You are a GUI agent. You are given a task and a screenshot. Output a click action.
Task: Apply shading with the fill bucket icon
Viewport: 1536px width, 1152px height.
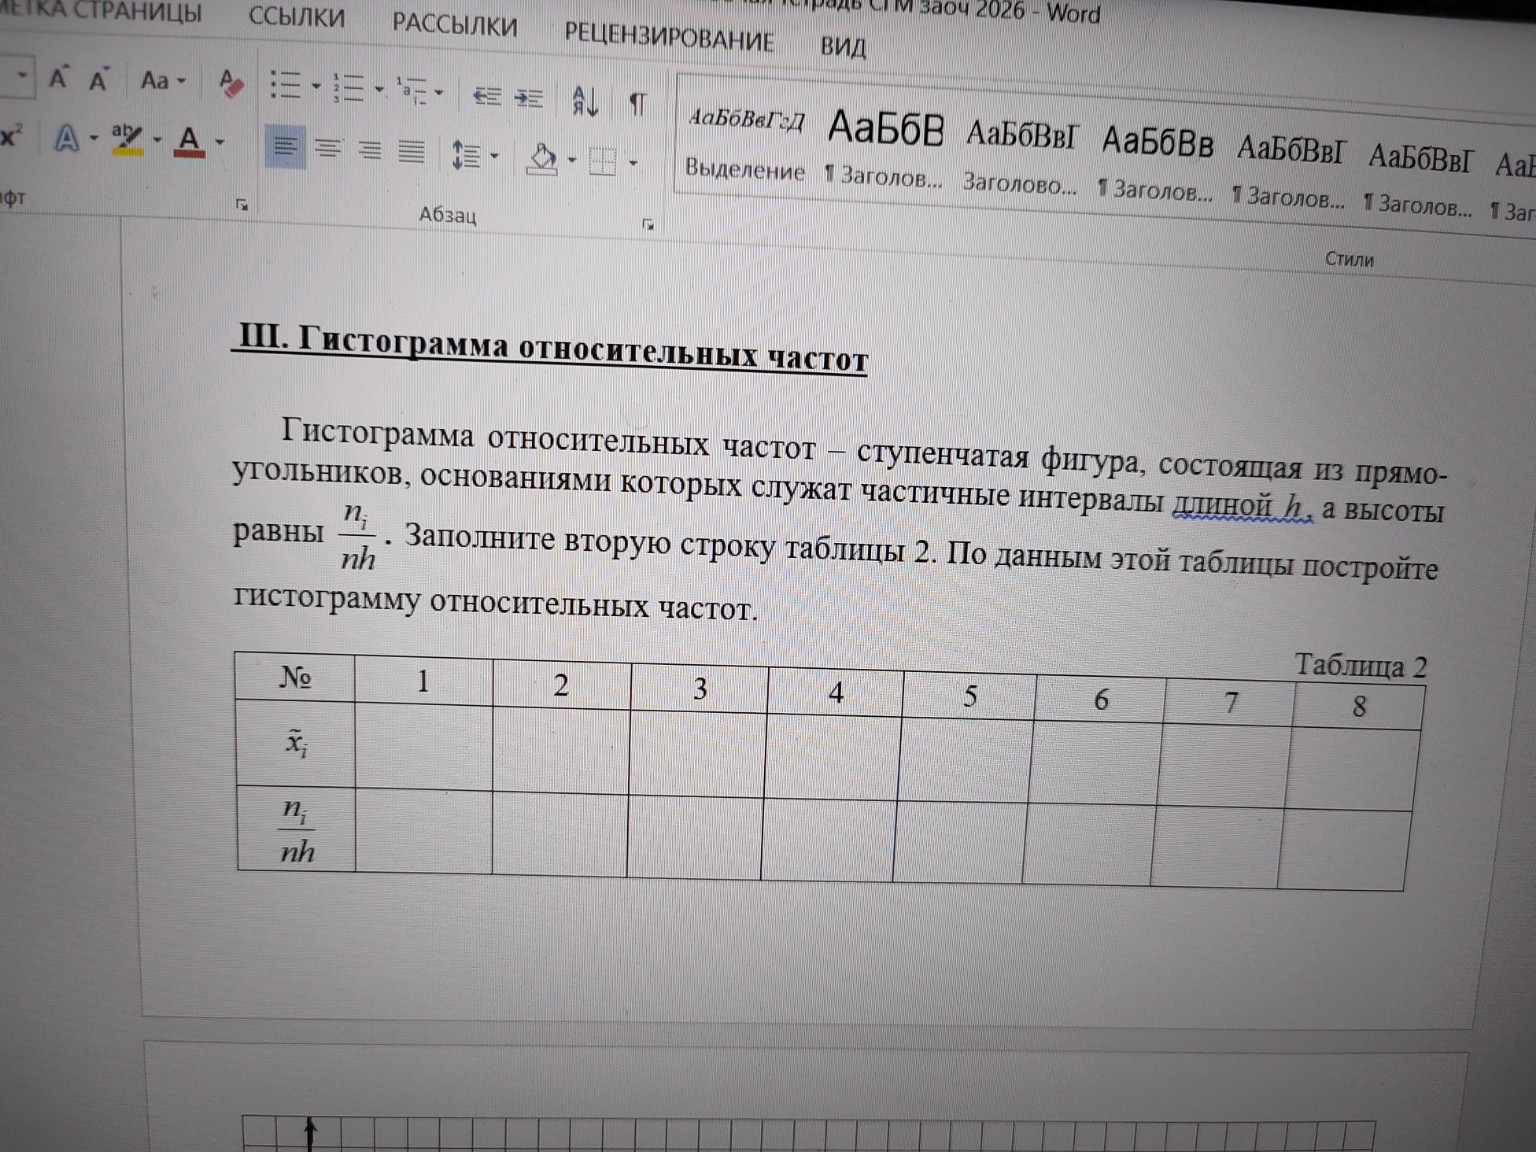click(543, 157)
